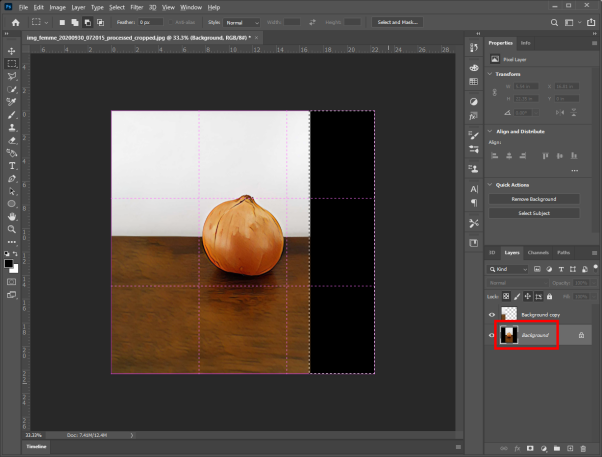Switch to the Paths tab

[563, 252]
